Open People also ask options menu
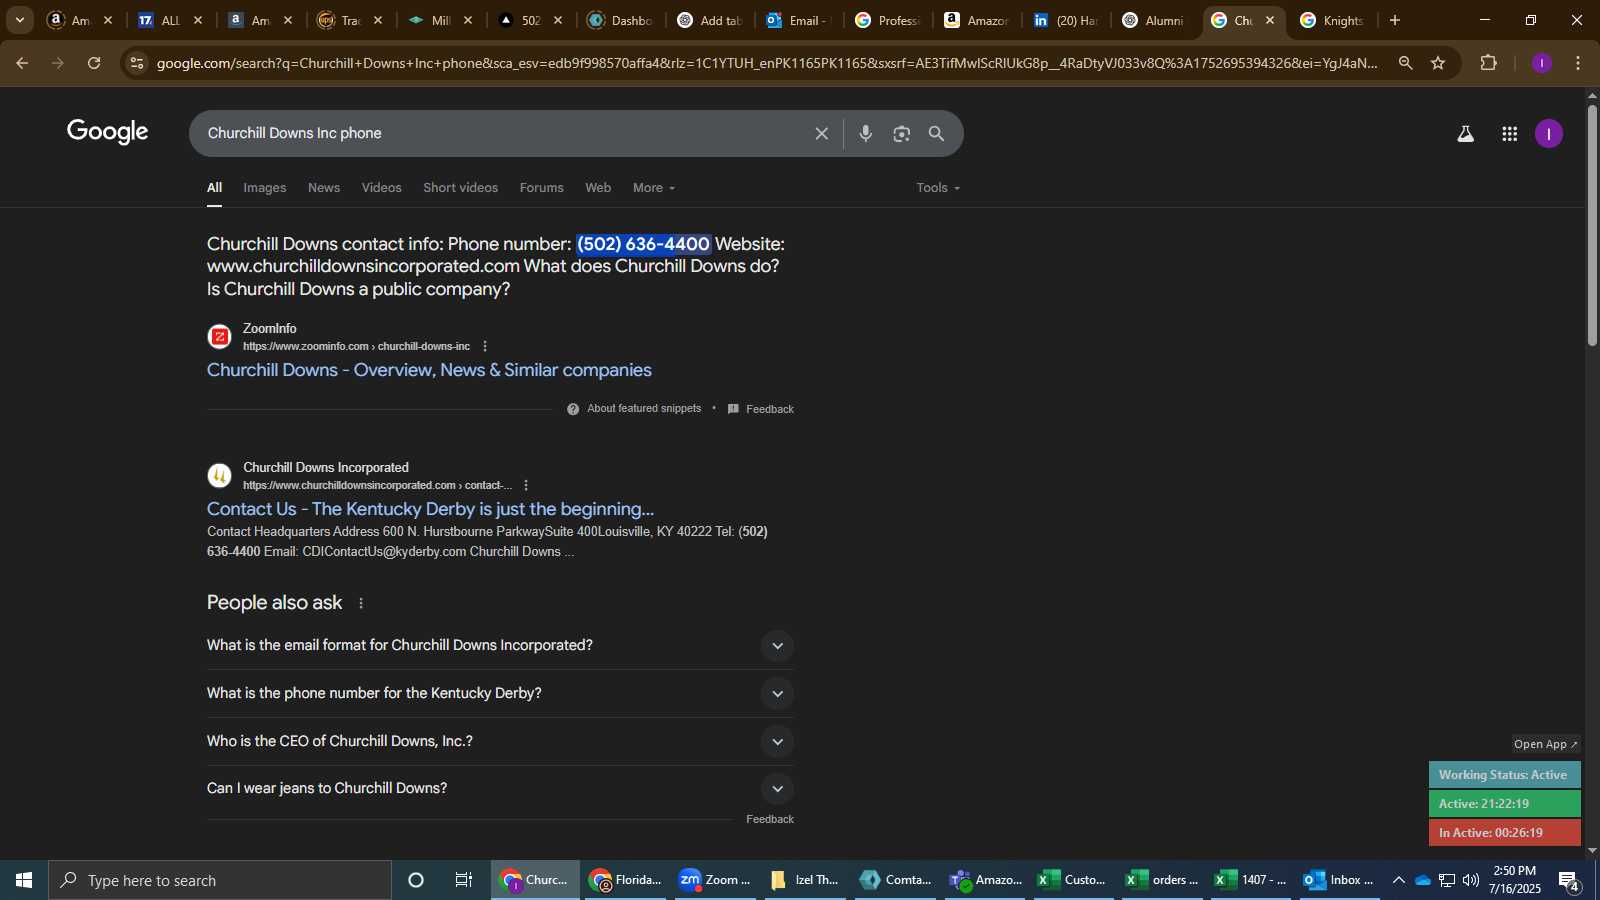 click(x=361, y=603)
